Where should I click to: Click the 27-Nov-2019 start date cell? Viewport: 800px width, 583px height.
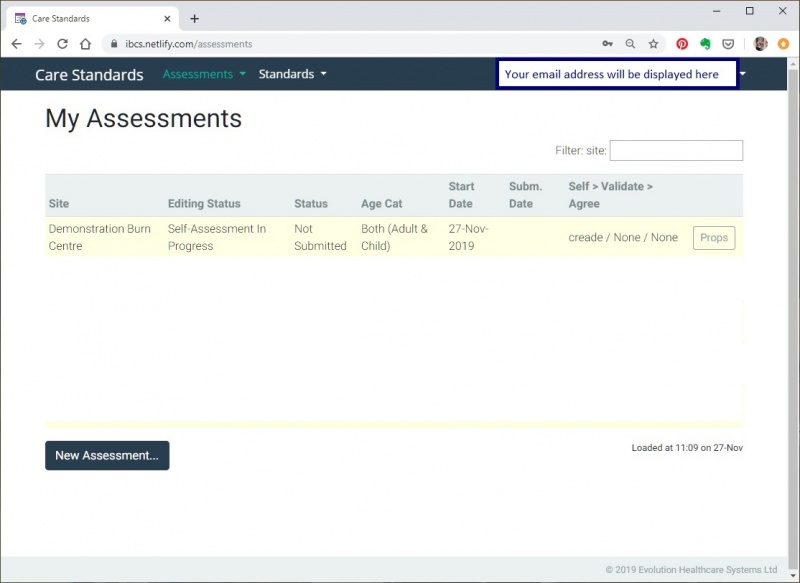tap(468, 237)
